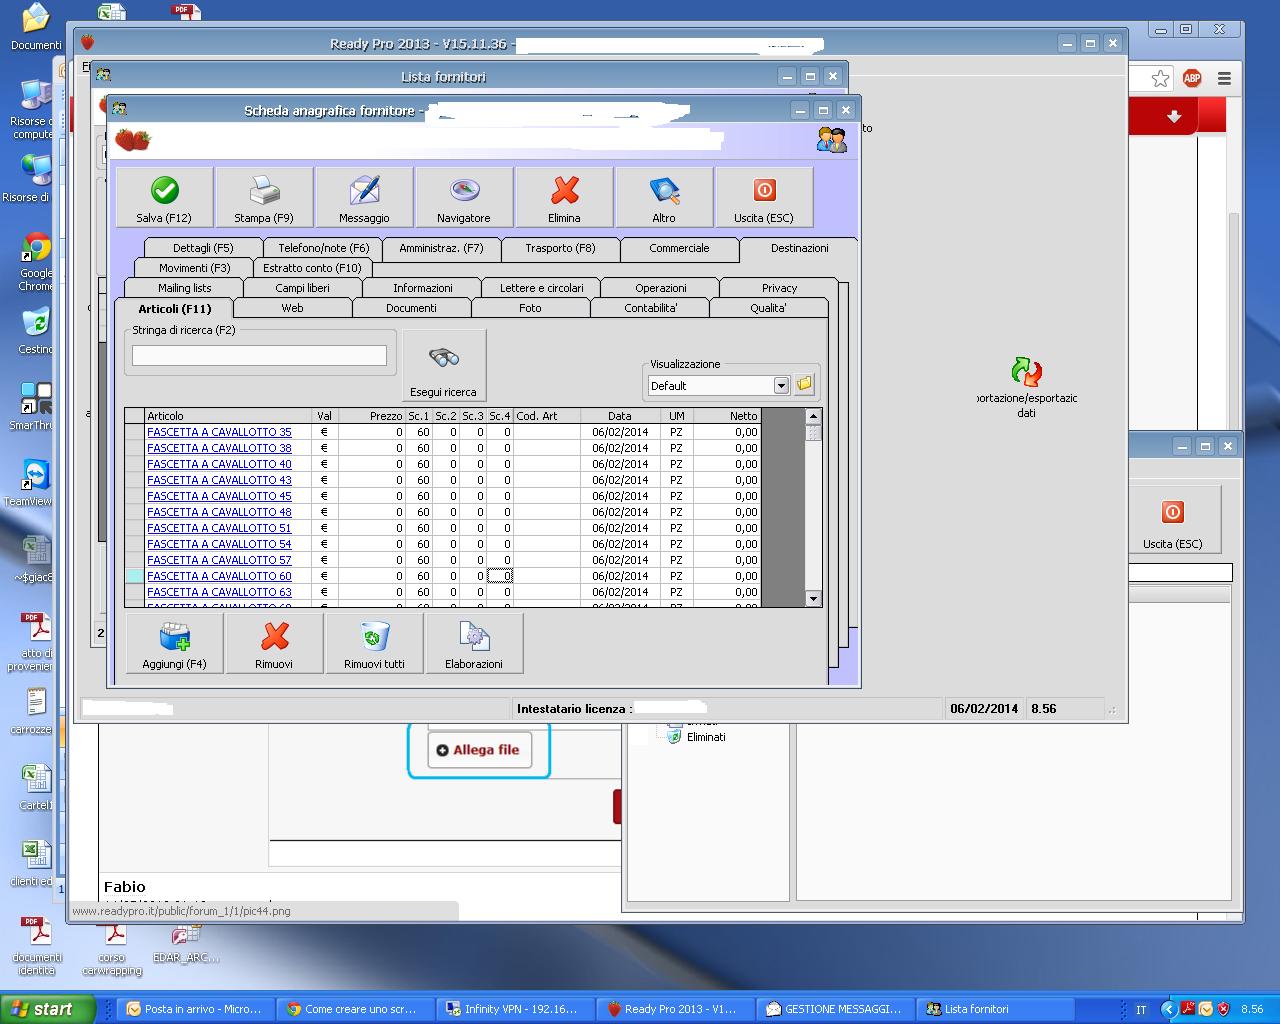
Task: Open the Chrome menu hamburger icon
Action: pos(1224,78)
